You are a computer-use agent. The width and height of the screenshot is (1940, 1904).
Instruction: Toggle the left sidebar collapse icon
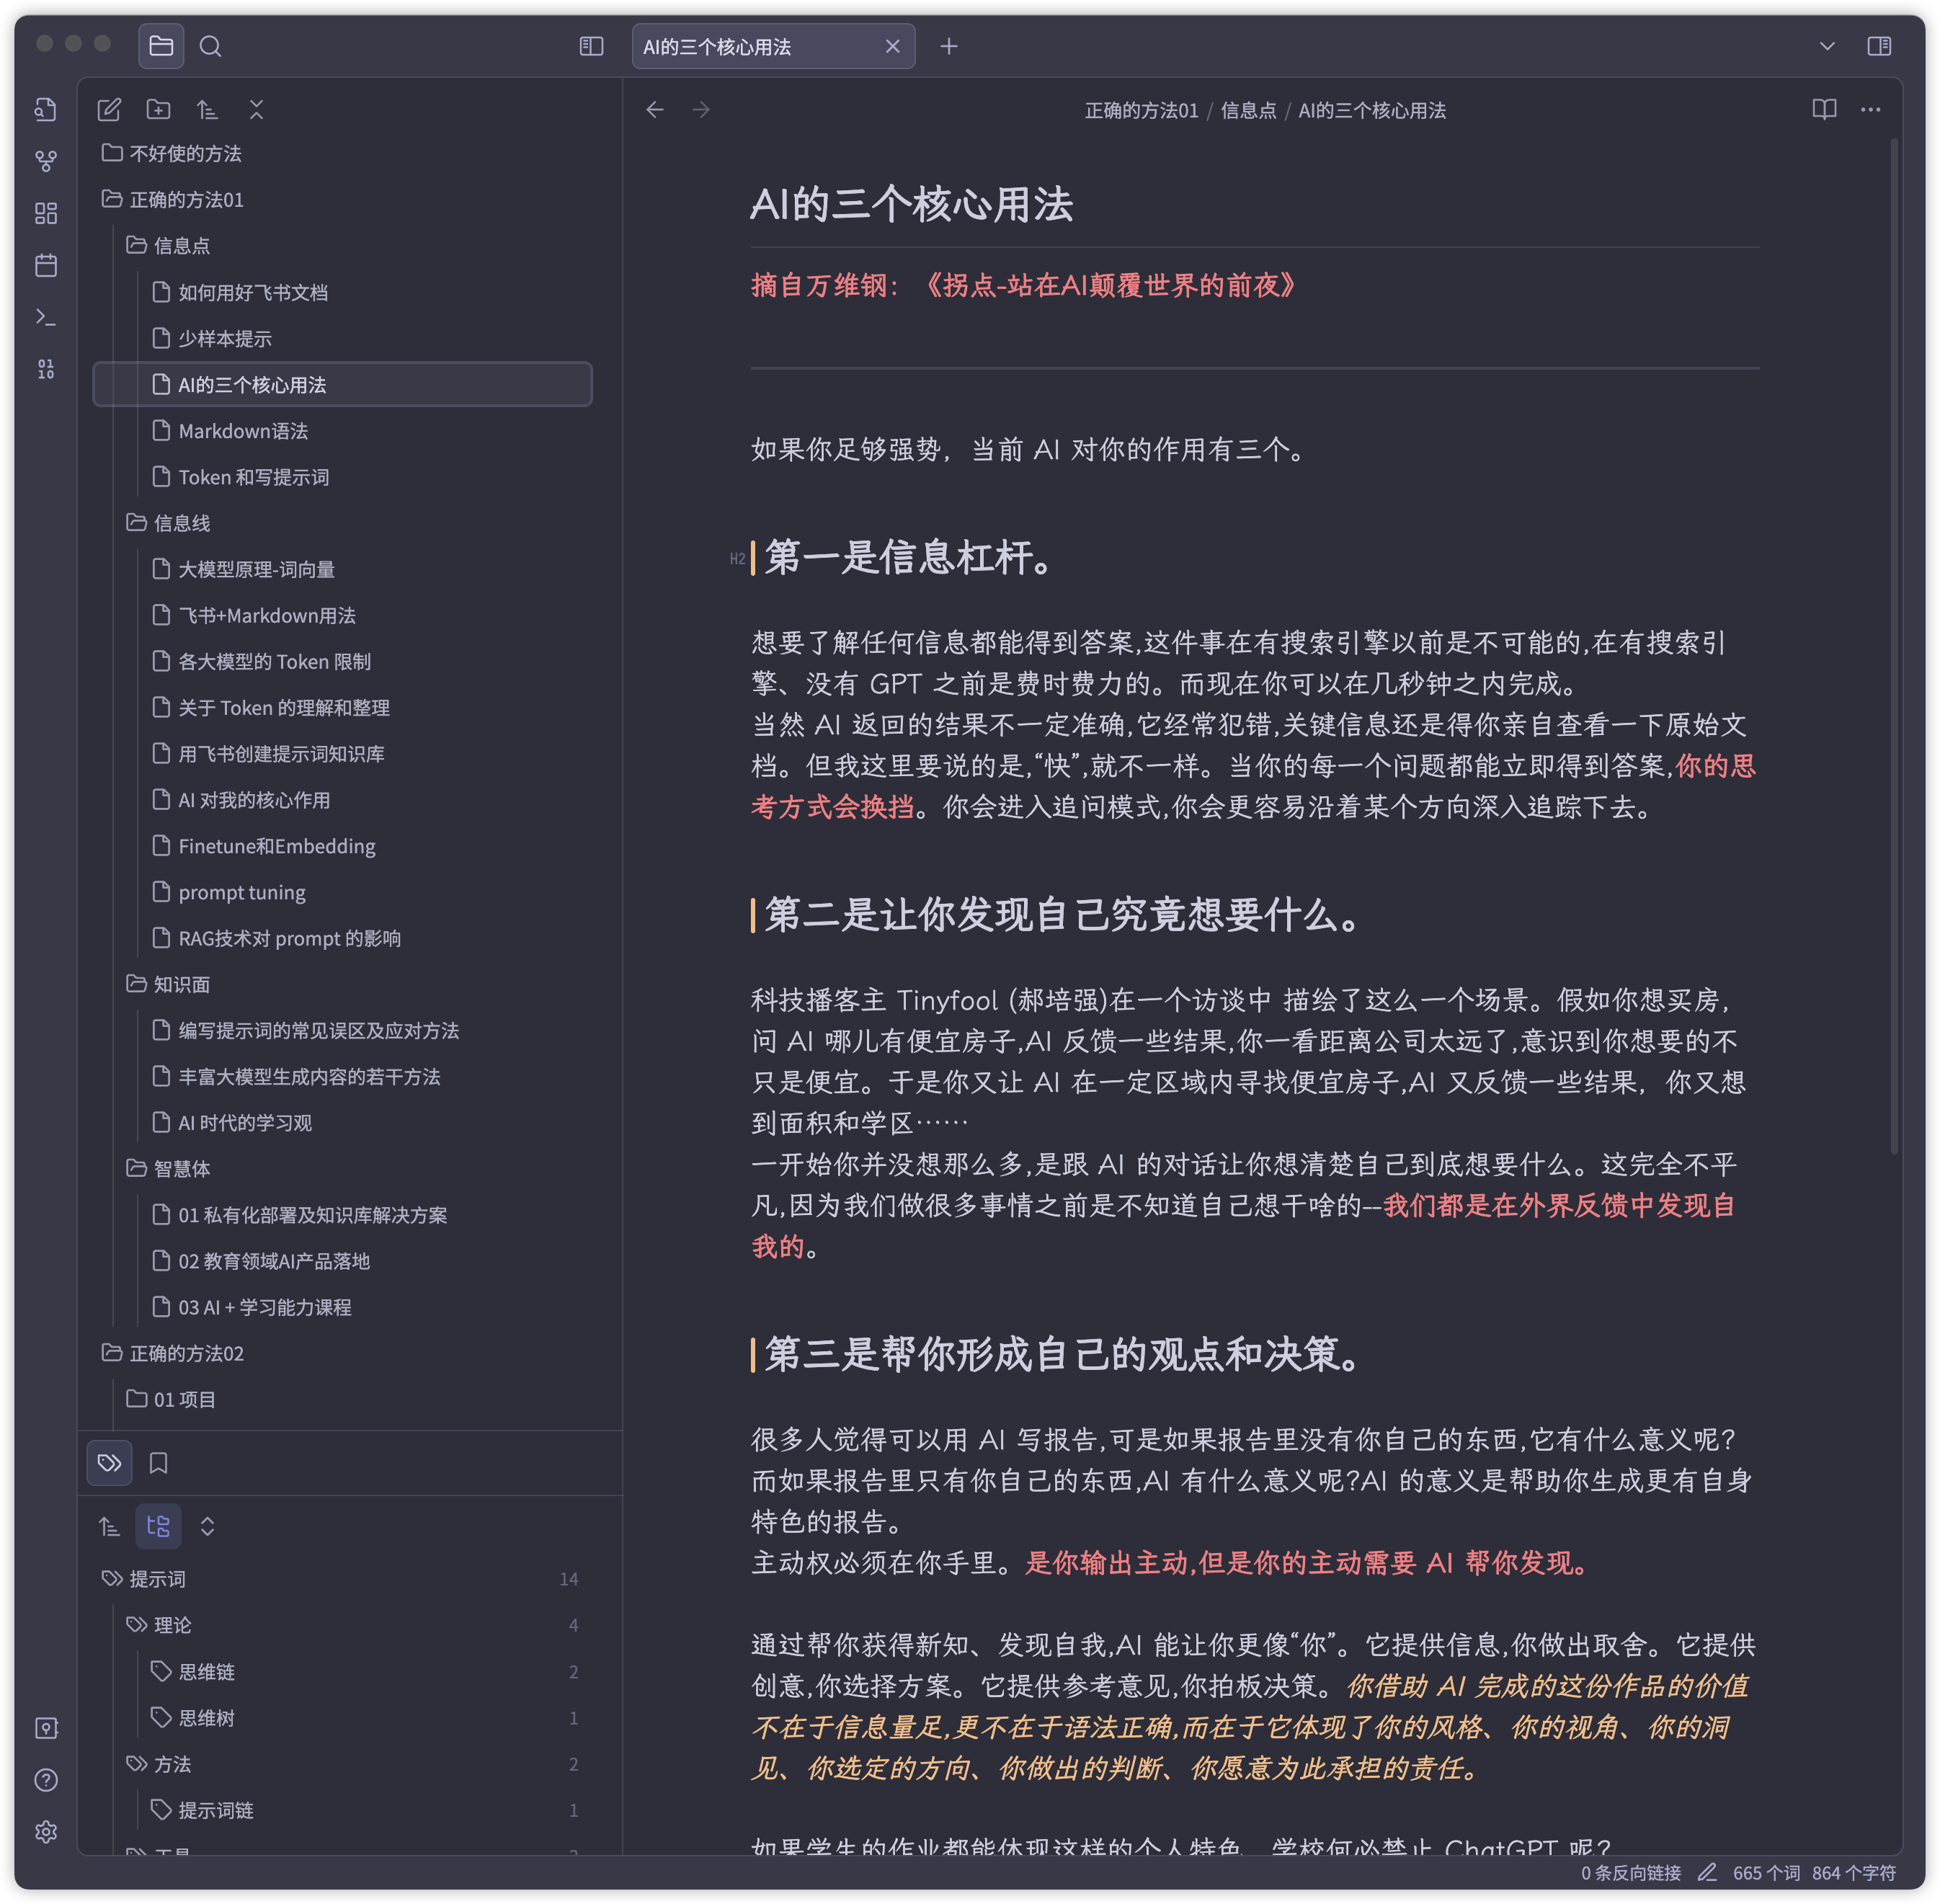tap(591, 46)
